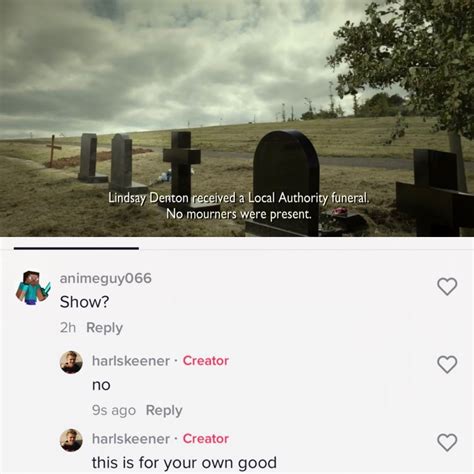Select the "this is for your own good" text
This screenshot has width=474, height=474.
(x=184, y=463)
